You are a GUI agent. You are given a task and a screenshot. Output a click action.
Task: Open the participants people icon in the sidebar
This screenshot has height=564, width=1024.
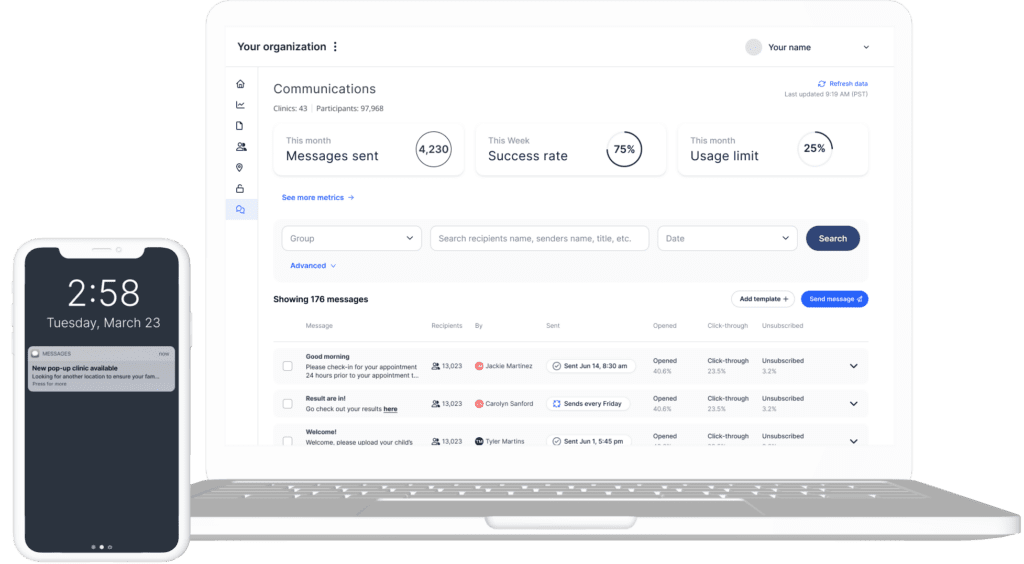point(241,147)
